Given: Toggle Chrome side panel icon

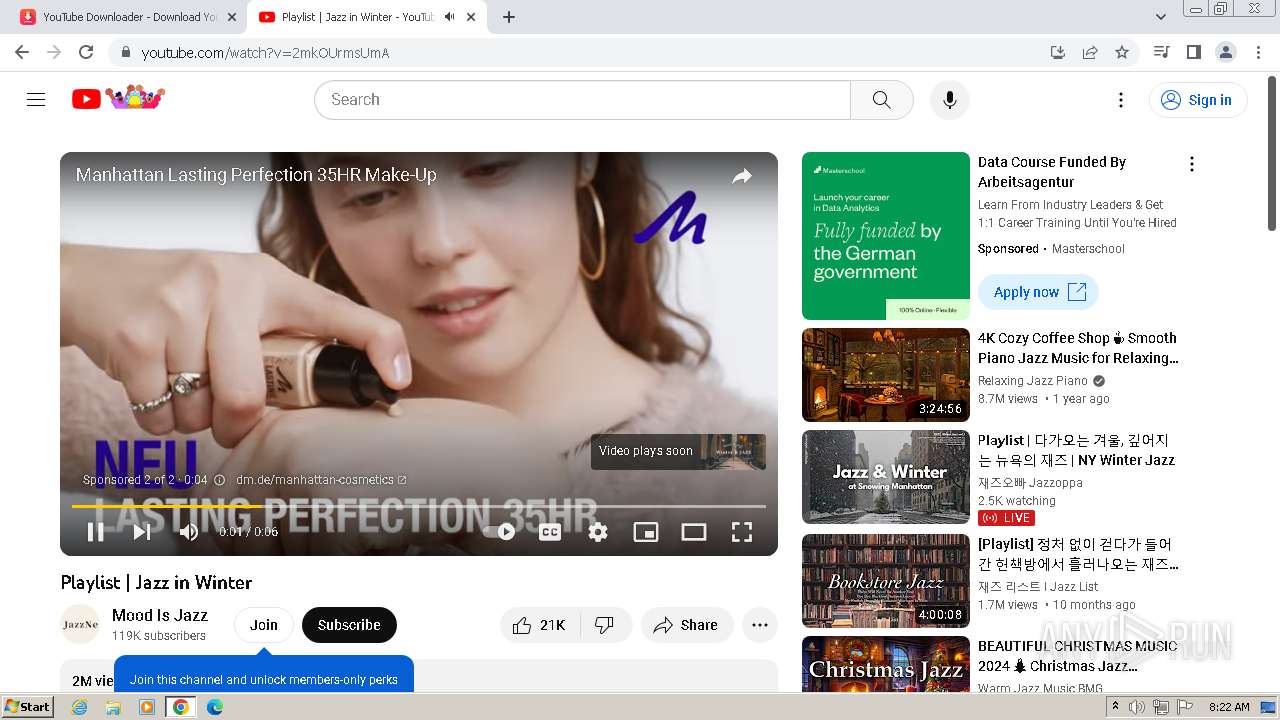Looking at the screenshot, I should (x=1194, y=52).
